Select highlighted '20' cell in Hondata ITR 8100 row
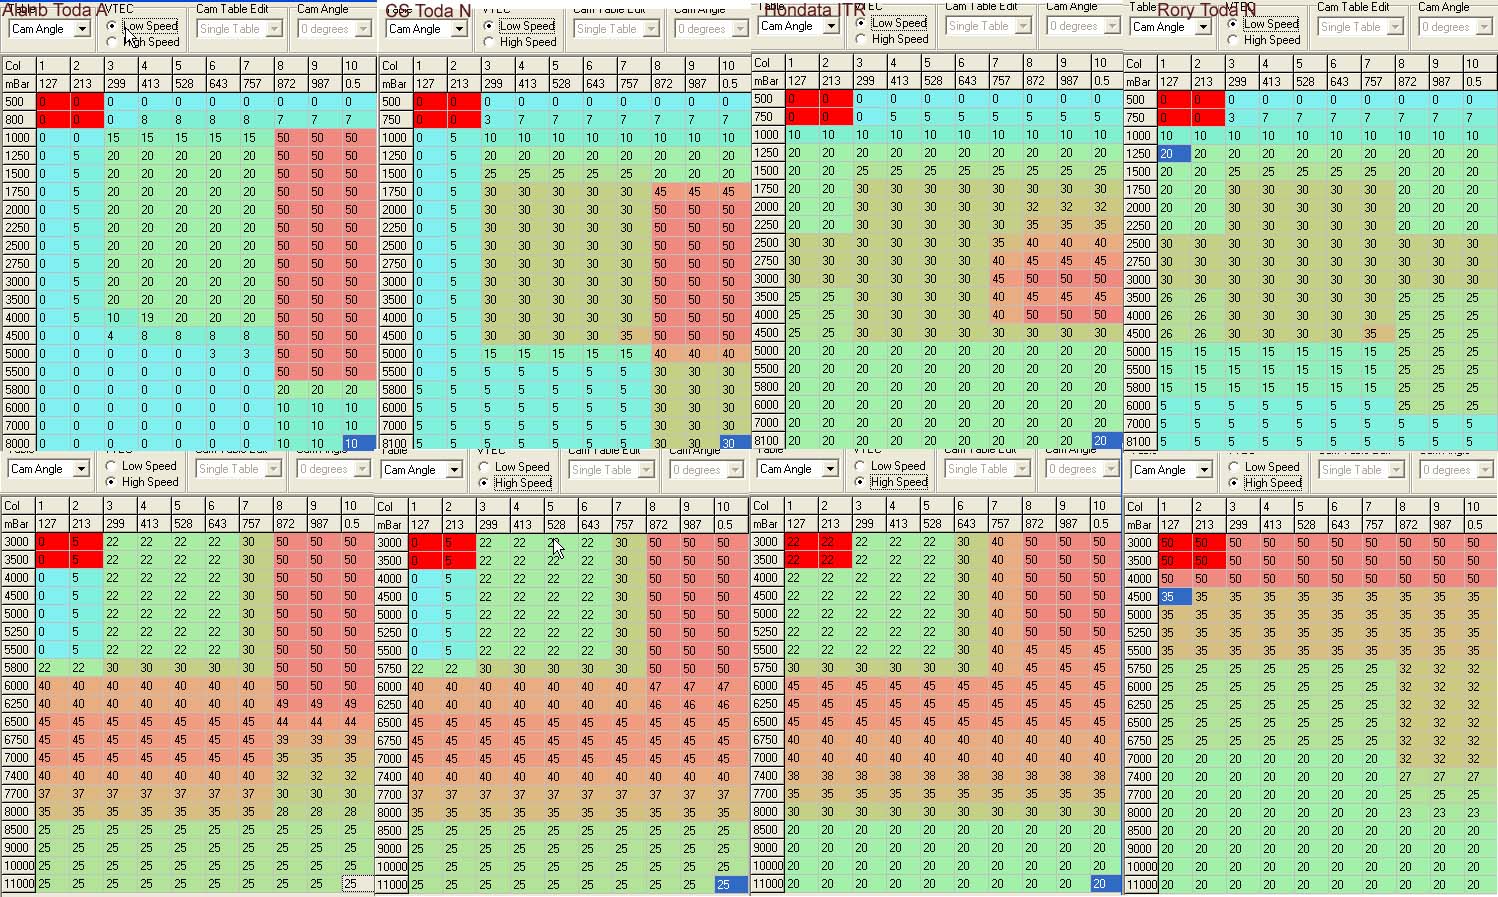 point(1107,440)
